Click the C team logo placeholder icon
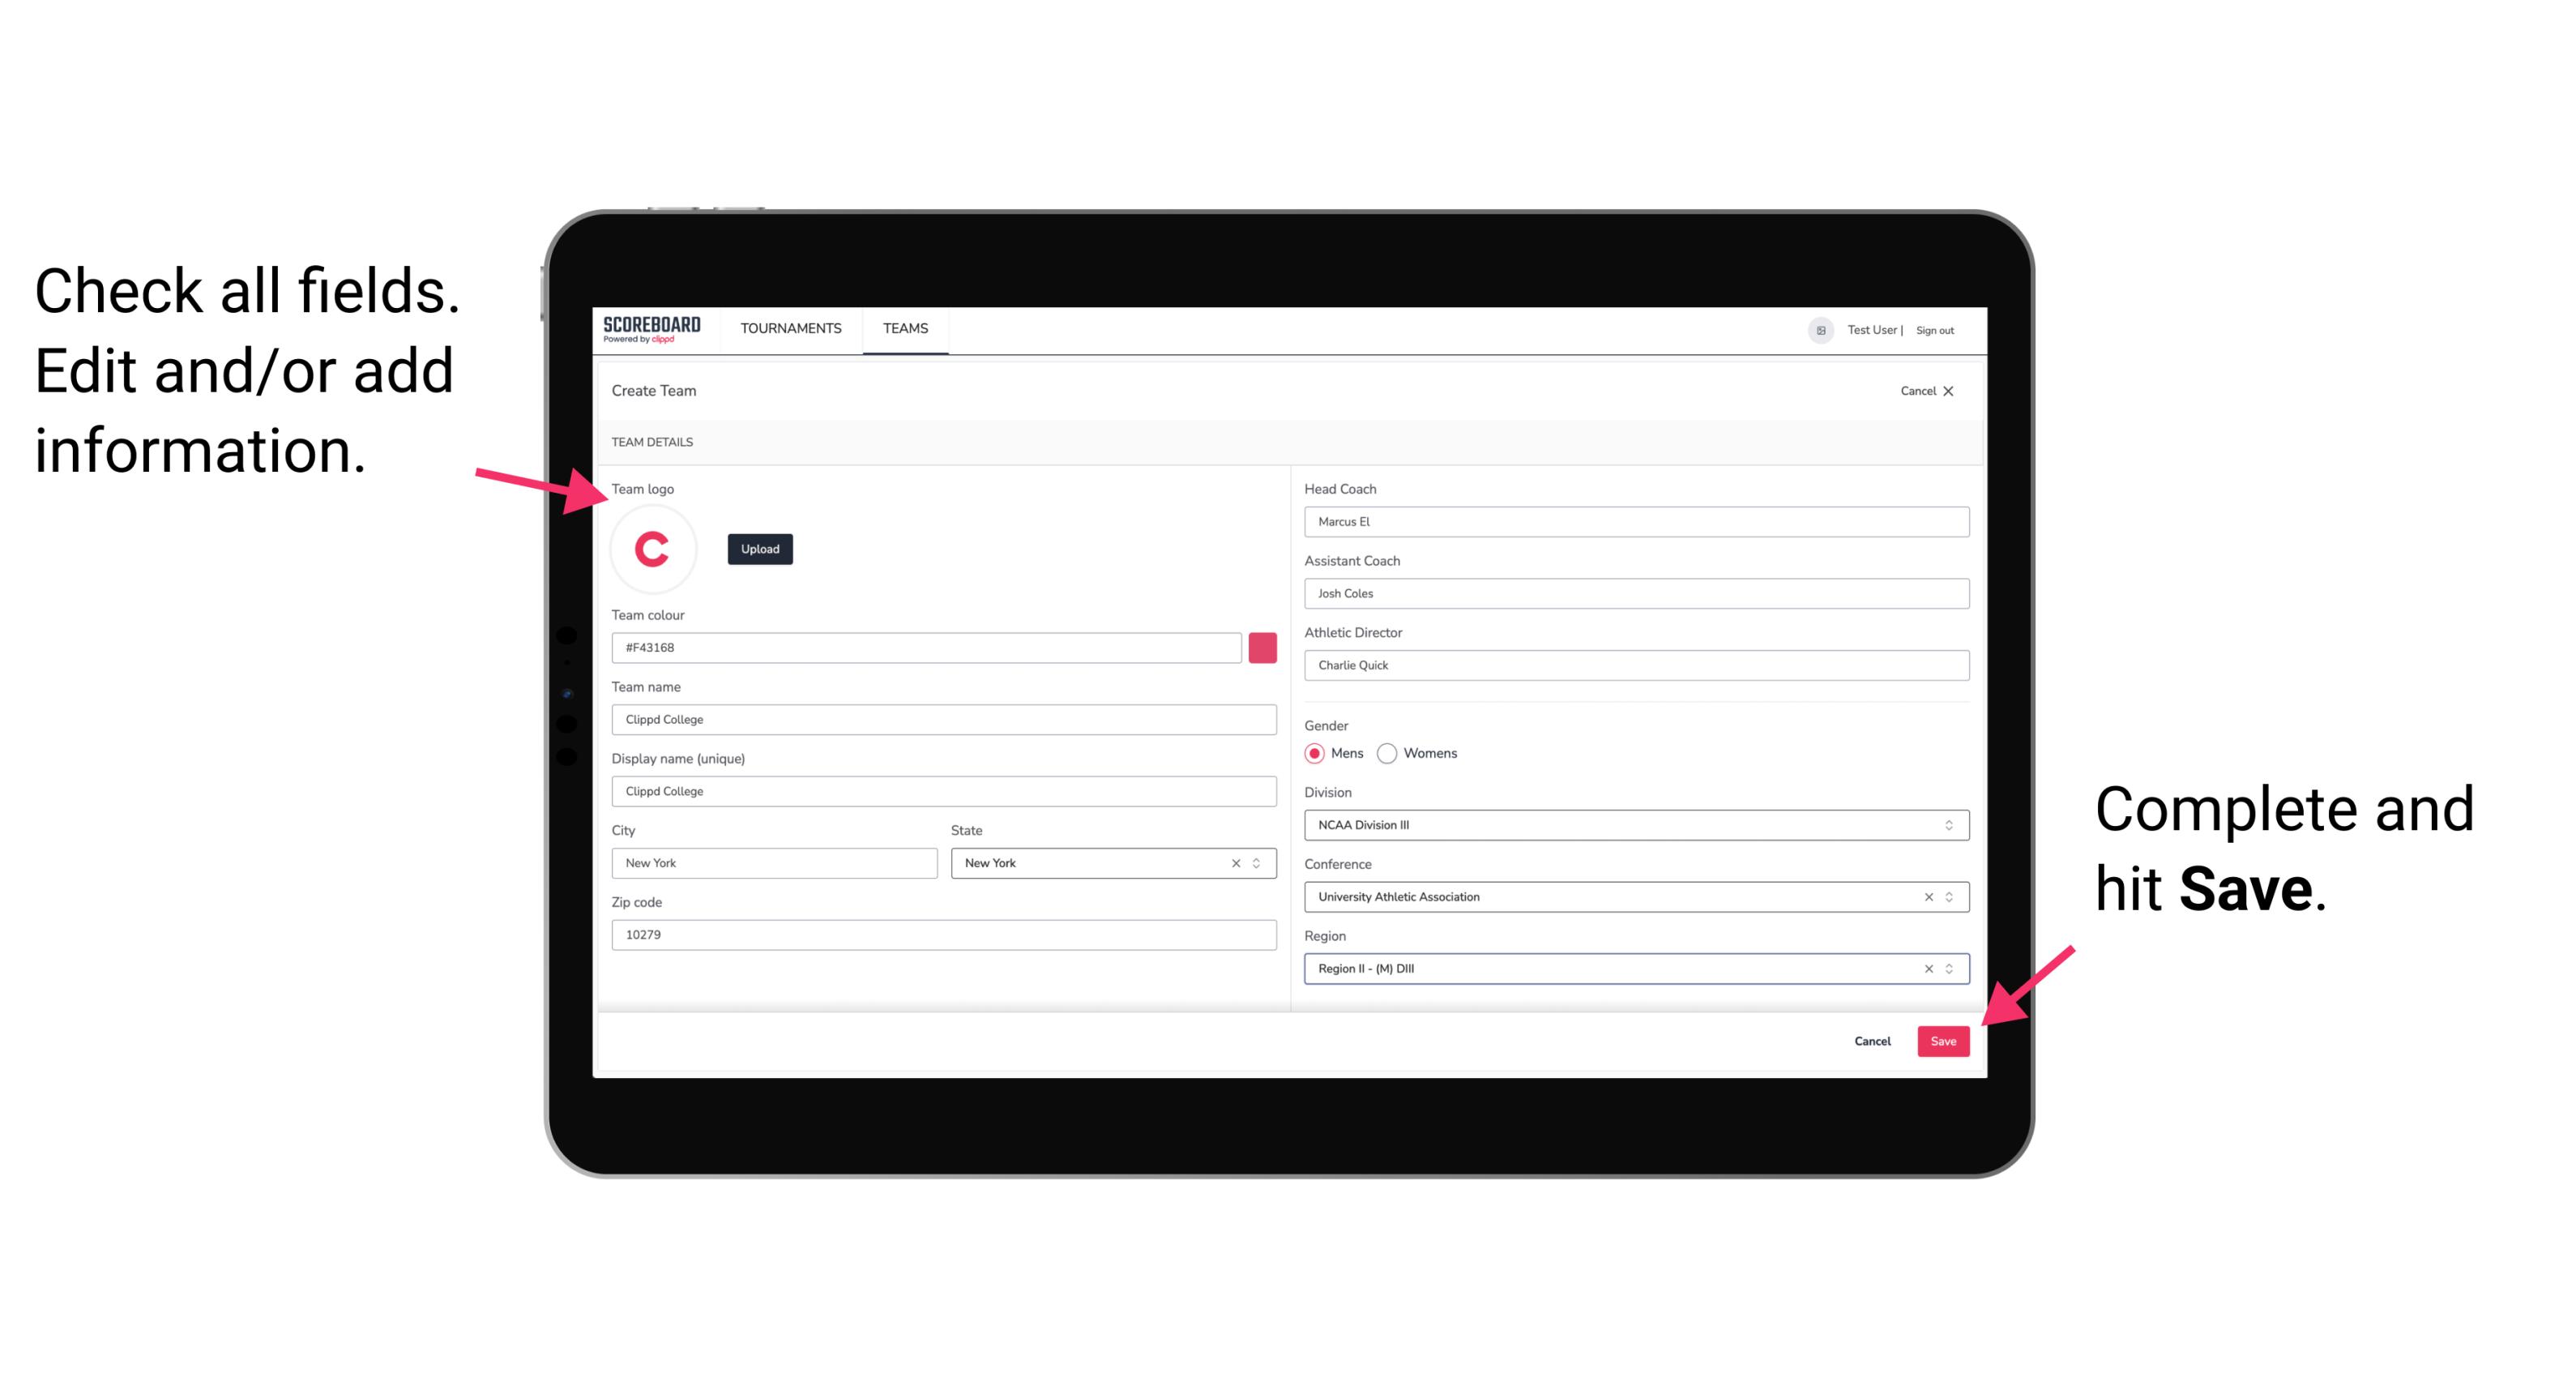Image resolution: width=2576 pixels, height=1386 pixels. tap(655, 548)
